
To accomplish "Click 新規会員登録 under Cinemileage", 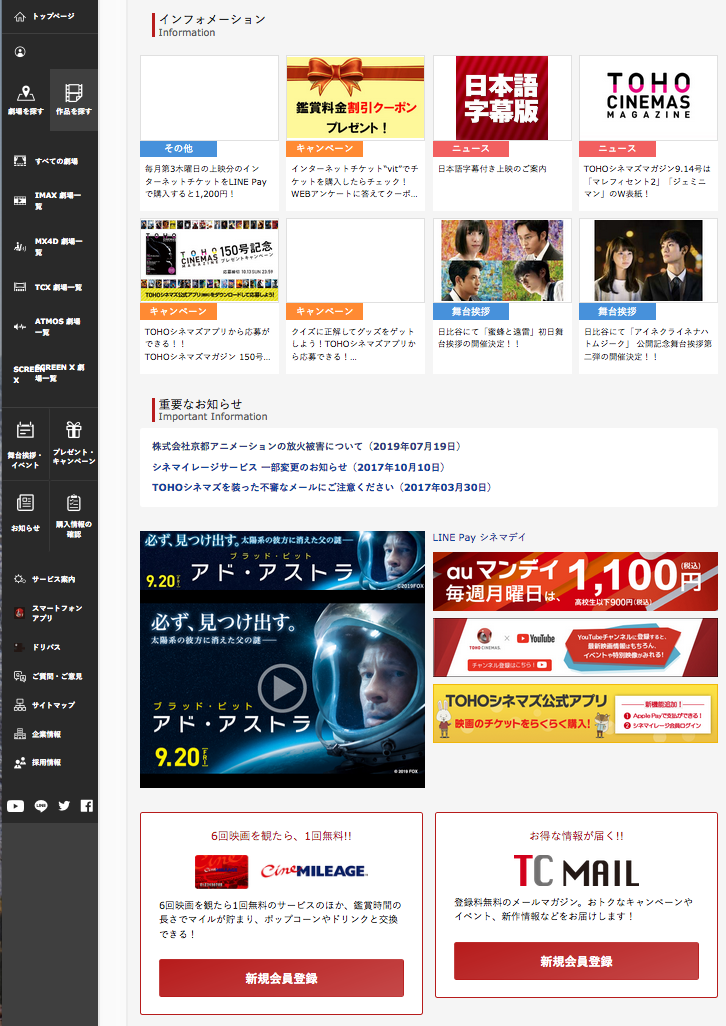I will pyautogui.click(x=281, y=978).
